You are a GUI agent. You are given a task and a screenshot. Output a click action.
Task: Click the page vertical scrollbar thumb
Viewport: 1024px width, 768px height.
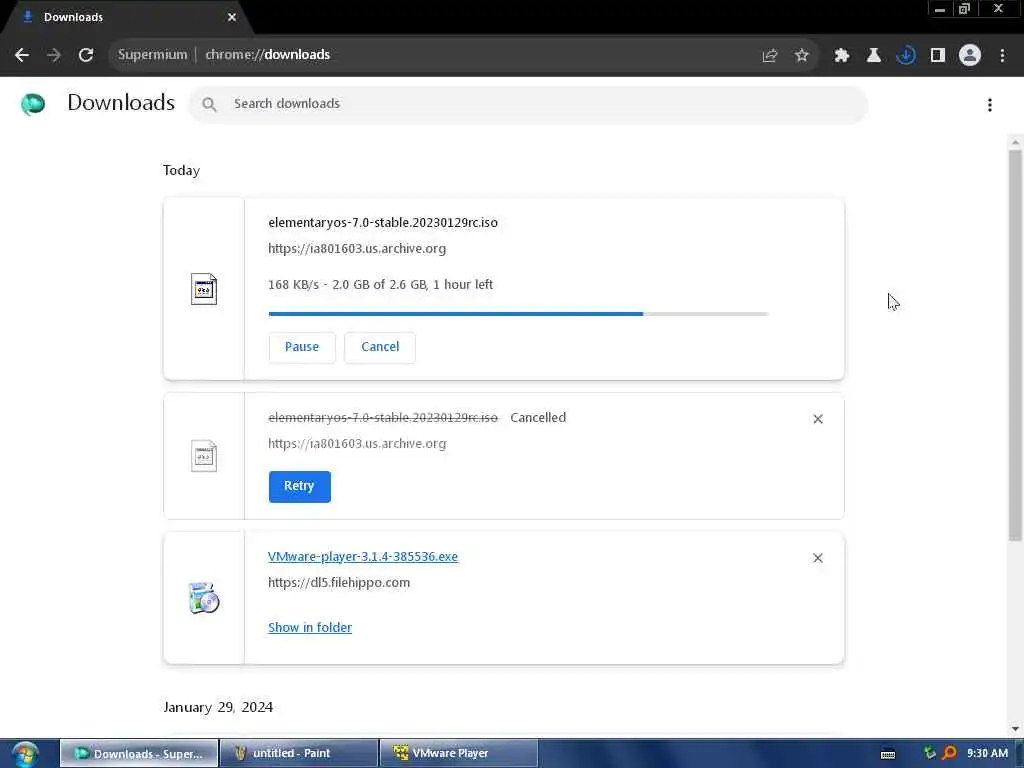point(1015,345)
